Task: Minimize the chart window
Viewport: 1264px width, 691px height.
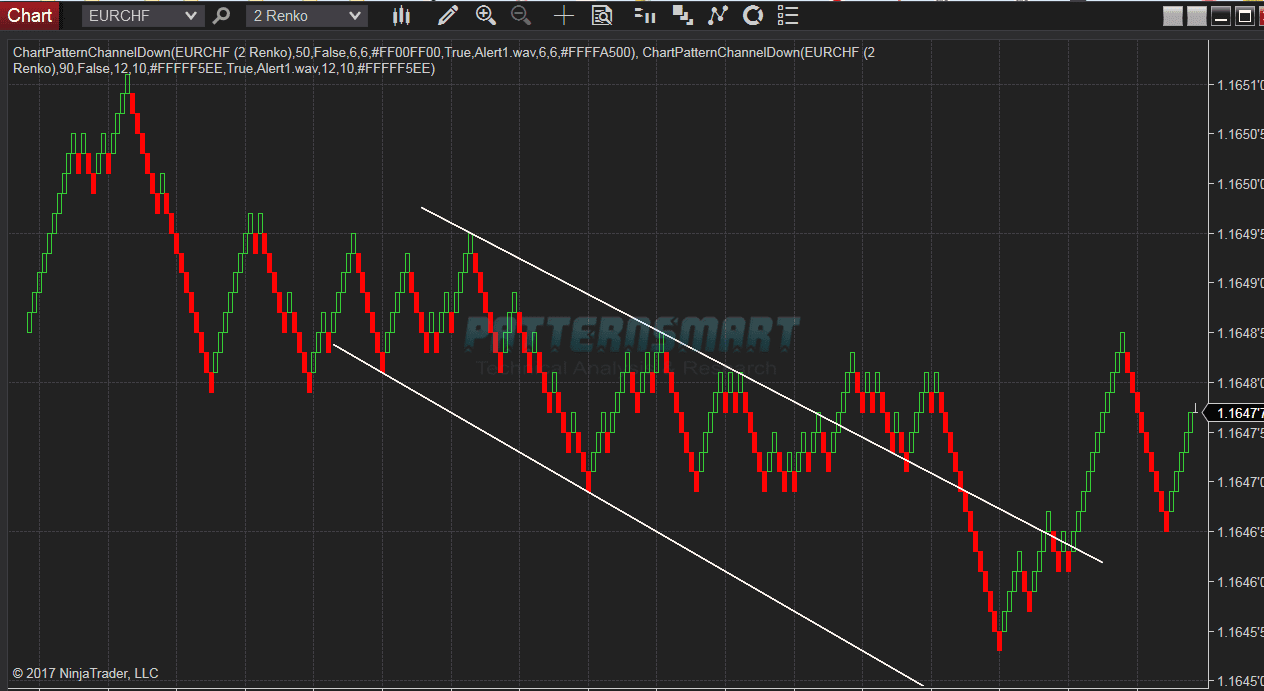Action: pyautogui.click(x=1220, y=15)
